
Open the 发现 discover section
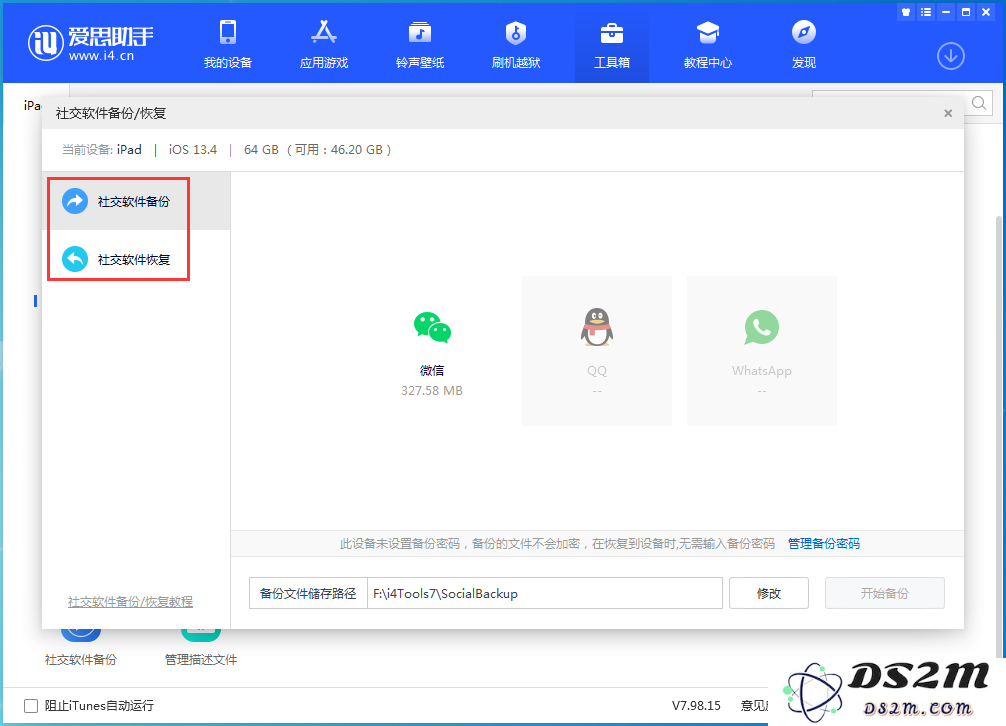803,44
